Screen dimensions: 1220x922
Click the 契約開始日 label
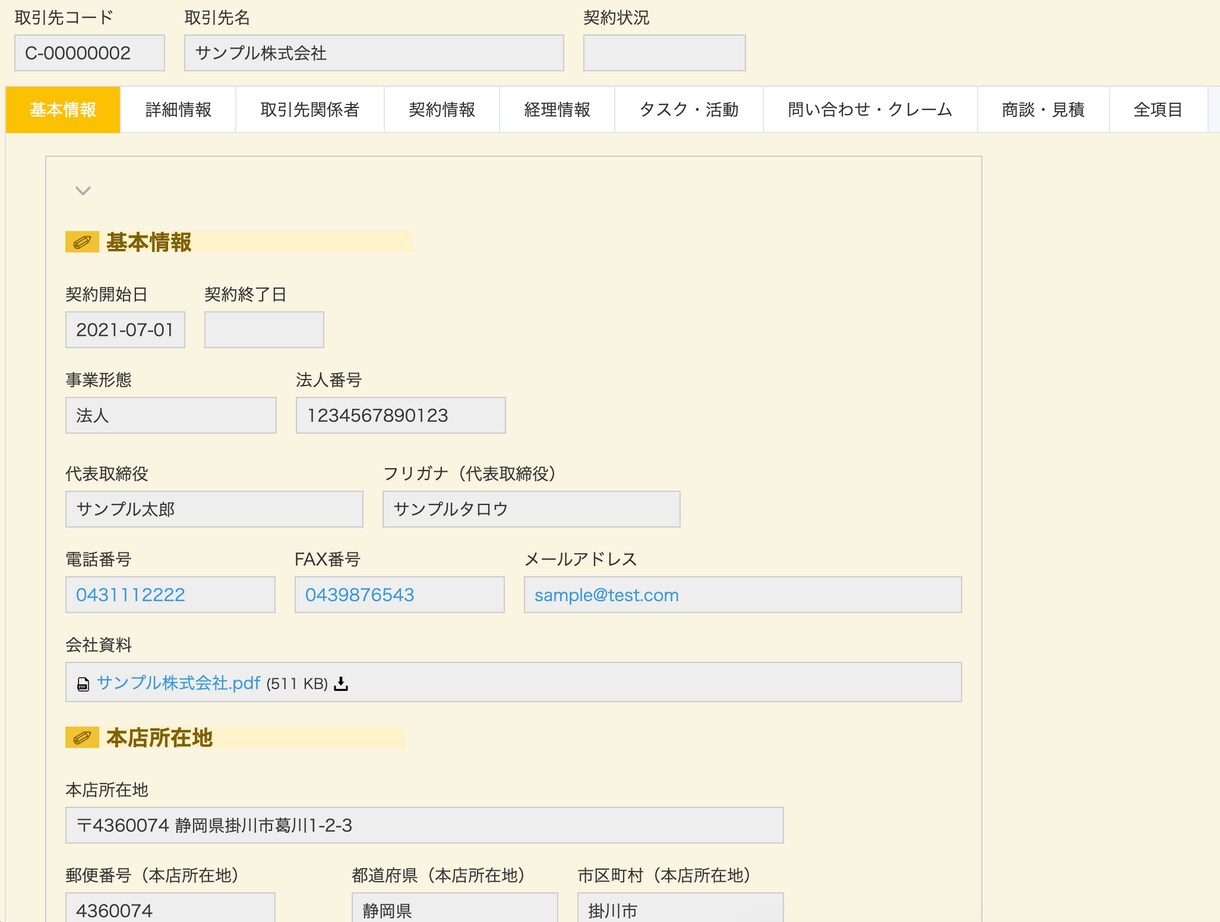click(x=107, y=295)
